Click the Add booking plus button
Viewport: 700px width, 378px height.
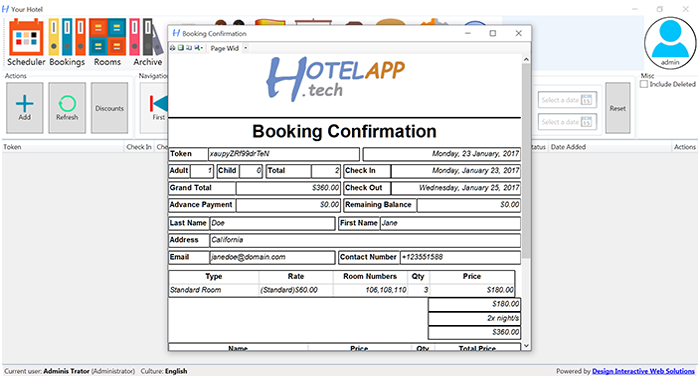tap(25, 108)
